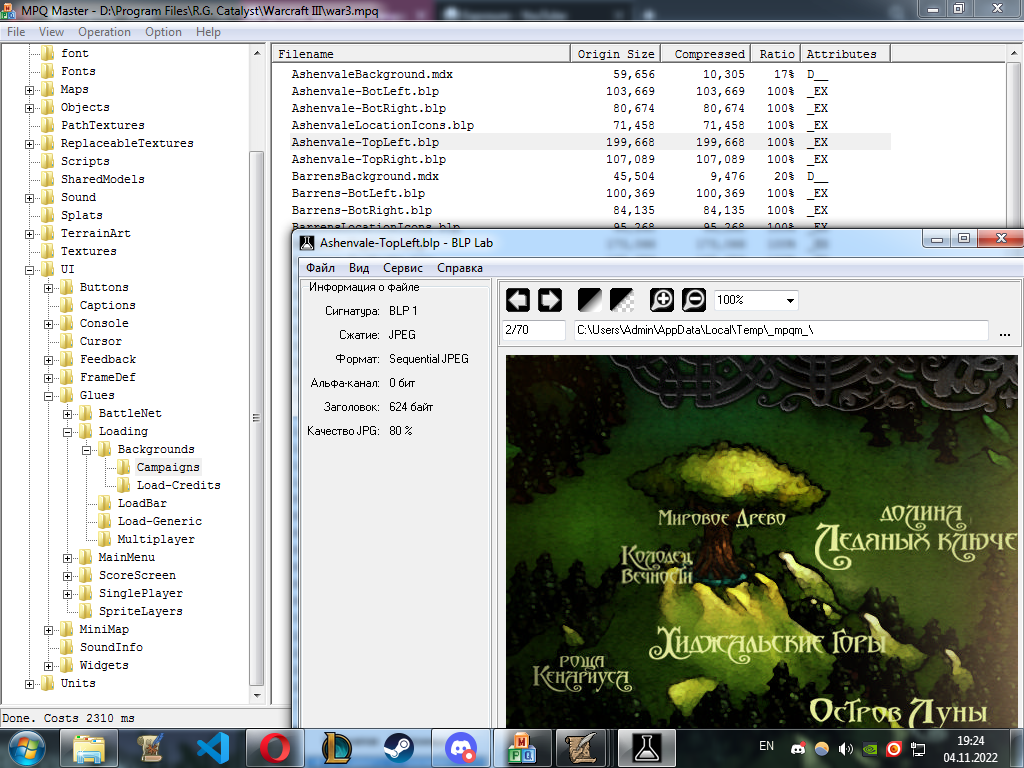The width and height of the screenshot is (1024, 768).
Task: Open Opera browser from taskbar
Action: pos(275,748)
